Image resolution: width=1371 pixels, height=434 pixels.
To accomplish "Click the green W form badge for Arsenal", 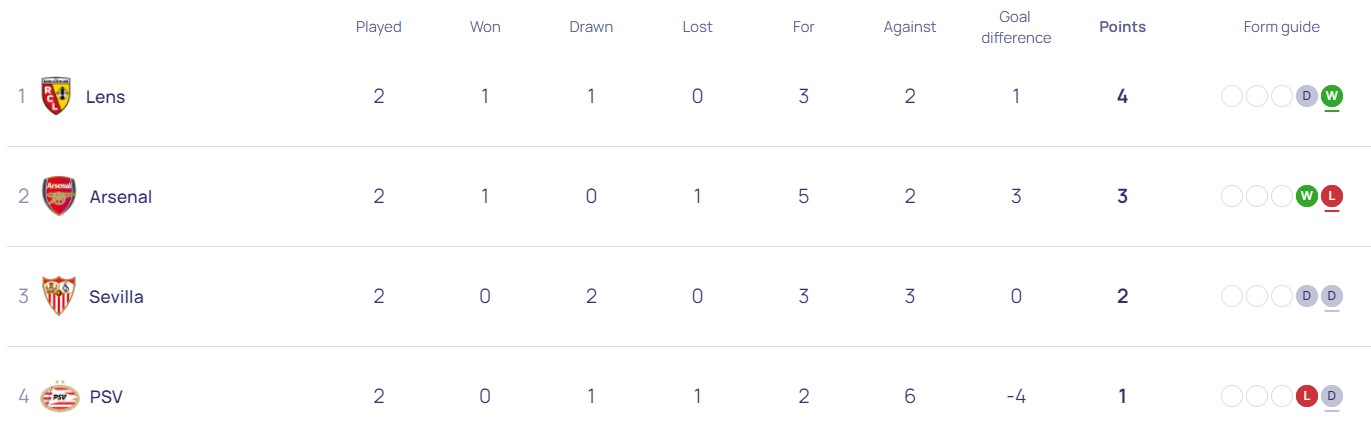I will click(1306, 197).
